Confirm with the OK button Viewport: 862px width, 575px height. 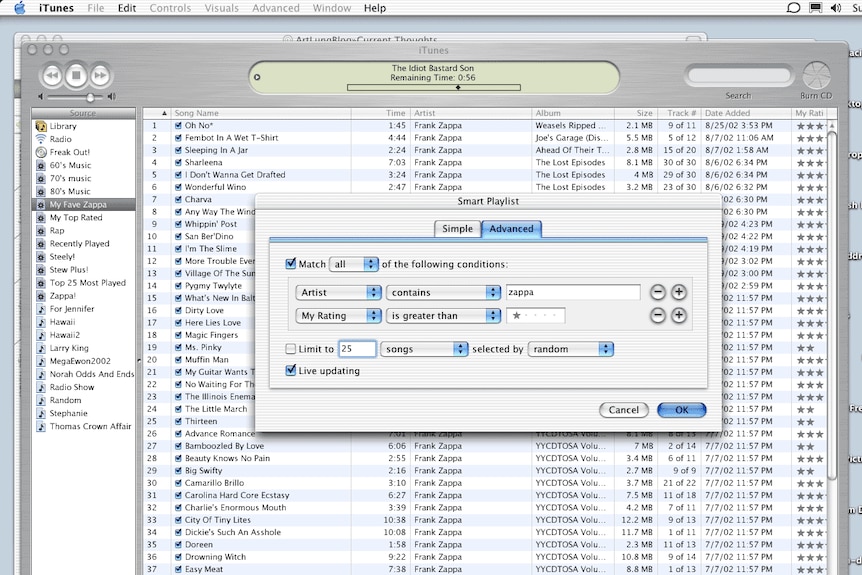click(x=682, y=410)
